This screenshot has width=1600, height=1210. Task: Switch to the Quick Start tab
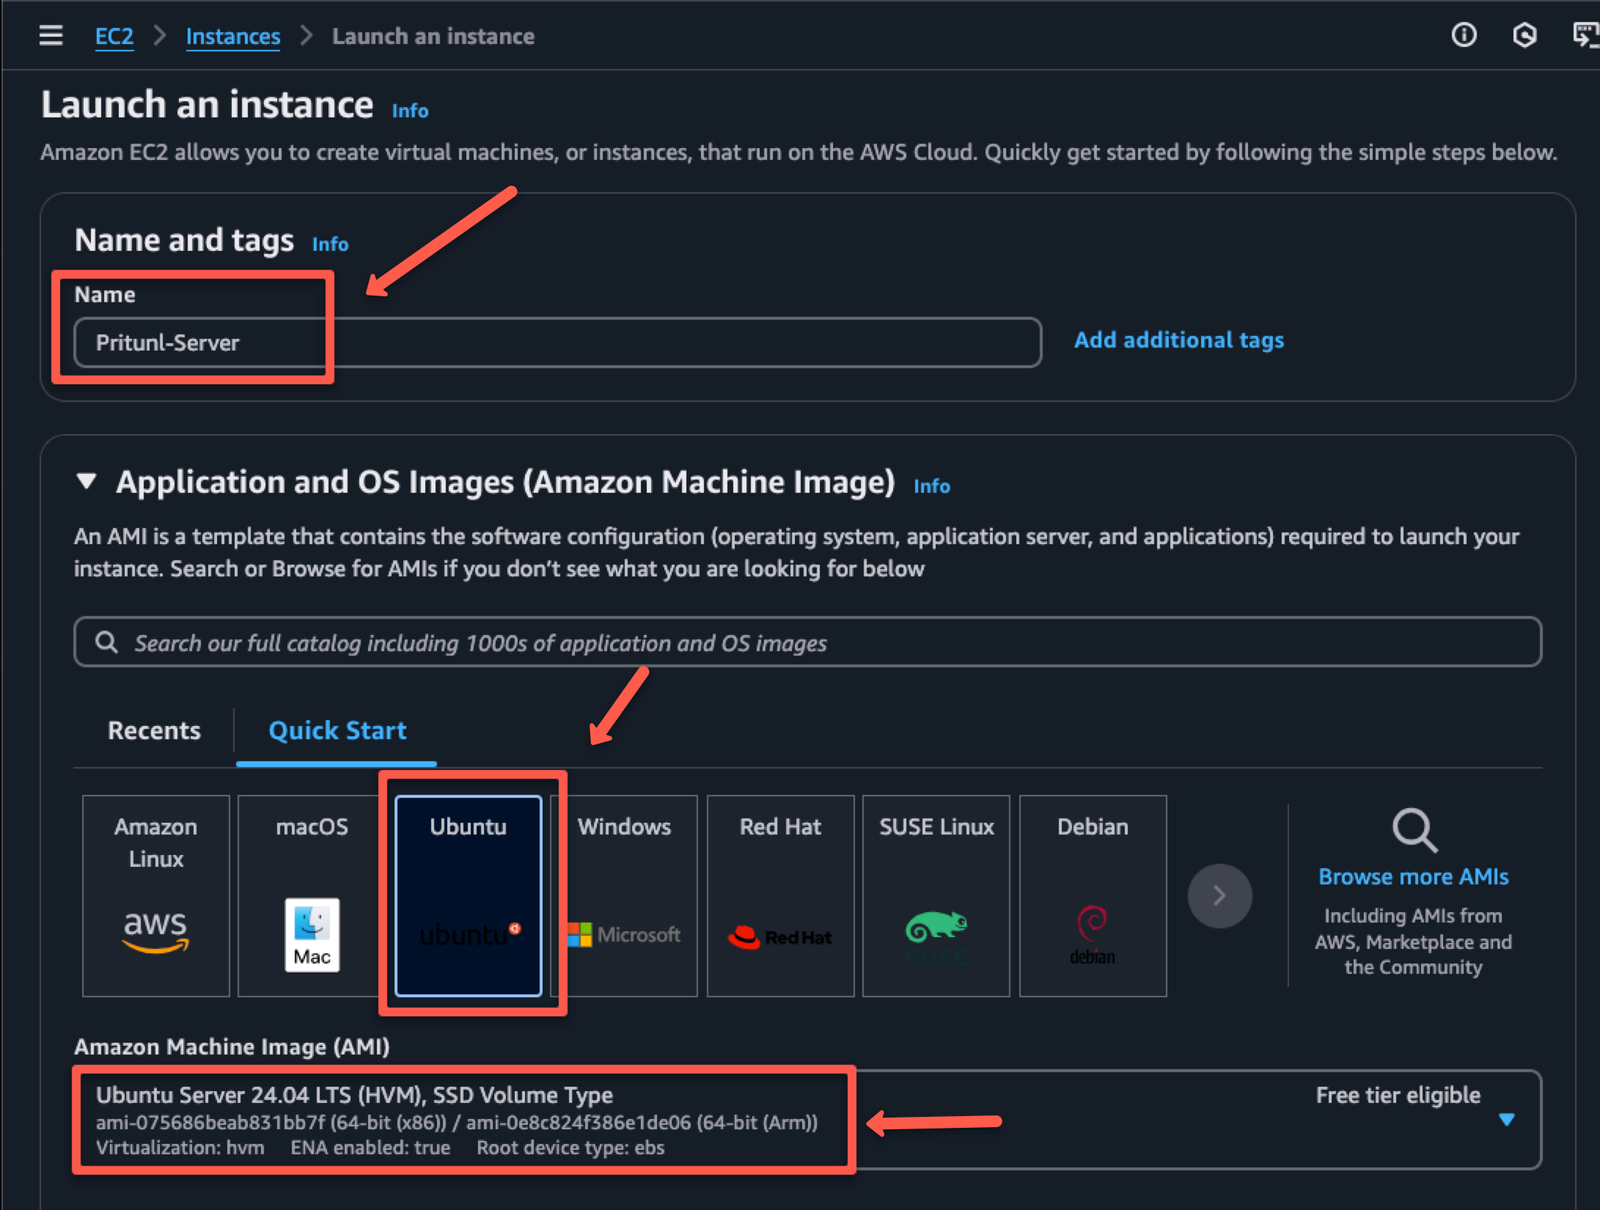[336, 730]
